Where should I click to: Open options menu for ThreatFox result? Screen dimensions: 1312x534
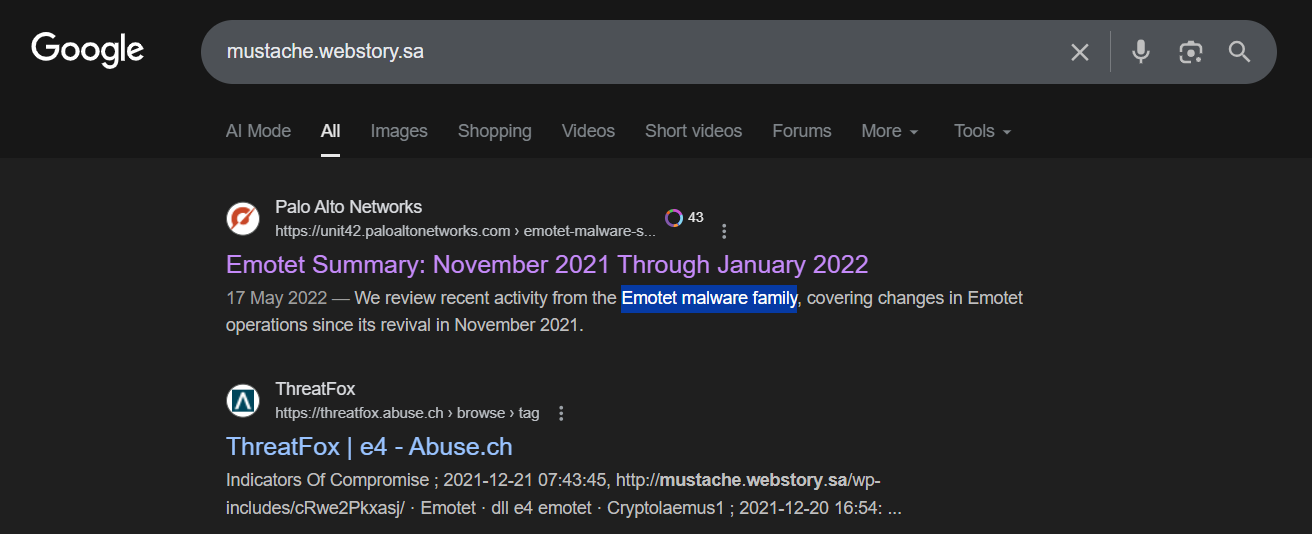561,413
